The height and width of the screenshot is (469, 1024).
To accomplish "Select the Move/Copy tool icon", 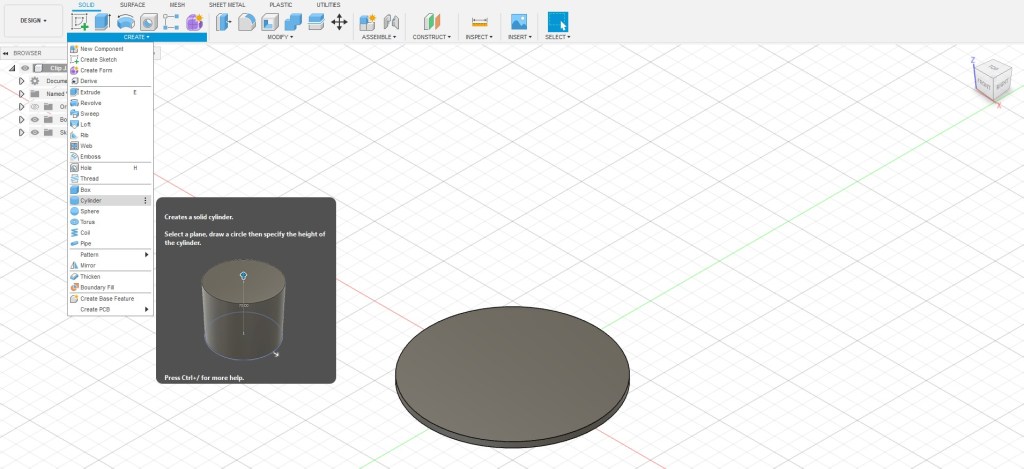I will point(339,22).
